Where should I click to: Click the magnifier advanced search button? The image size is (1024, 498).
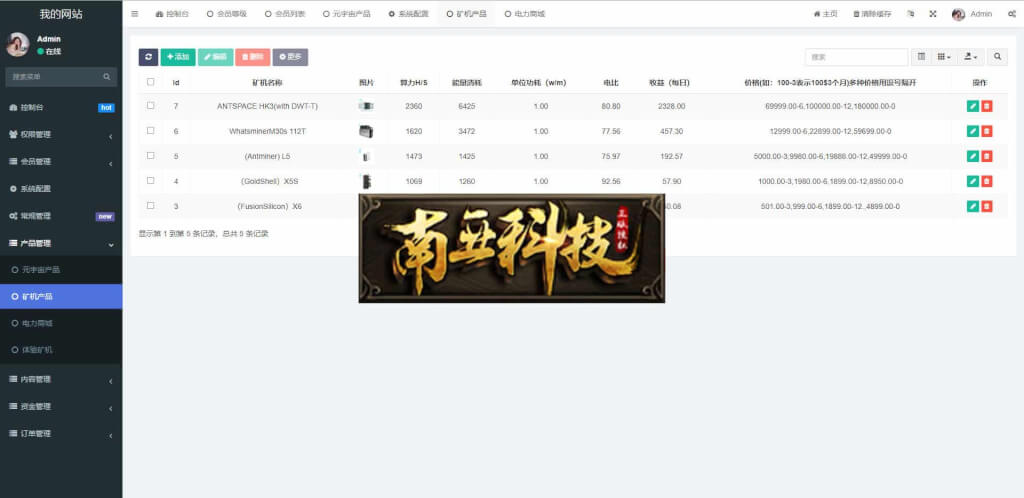[997, 57]
